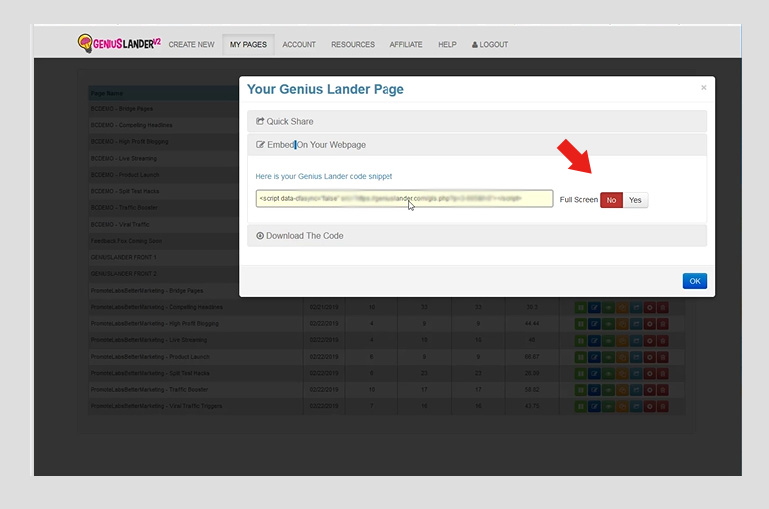Click the 02/21/2019 date cell

pyautogui.click(x=324, y=307)
